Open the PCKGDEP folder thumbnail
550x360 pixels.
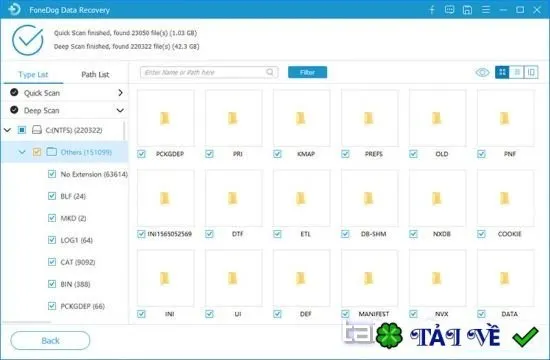(x=165, y=118)
